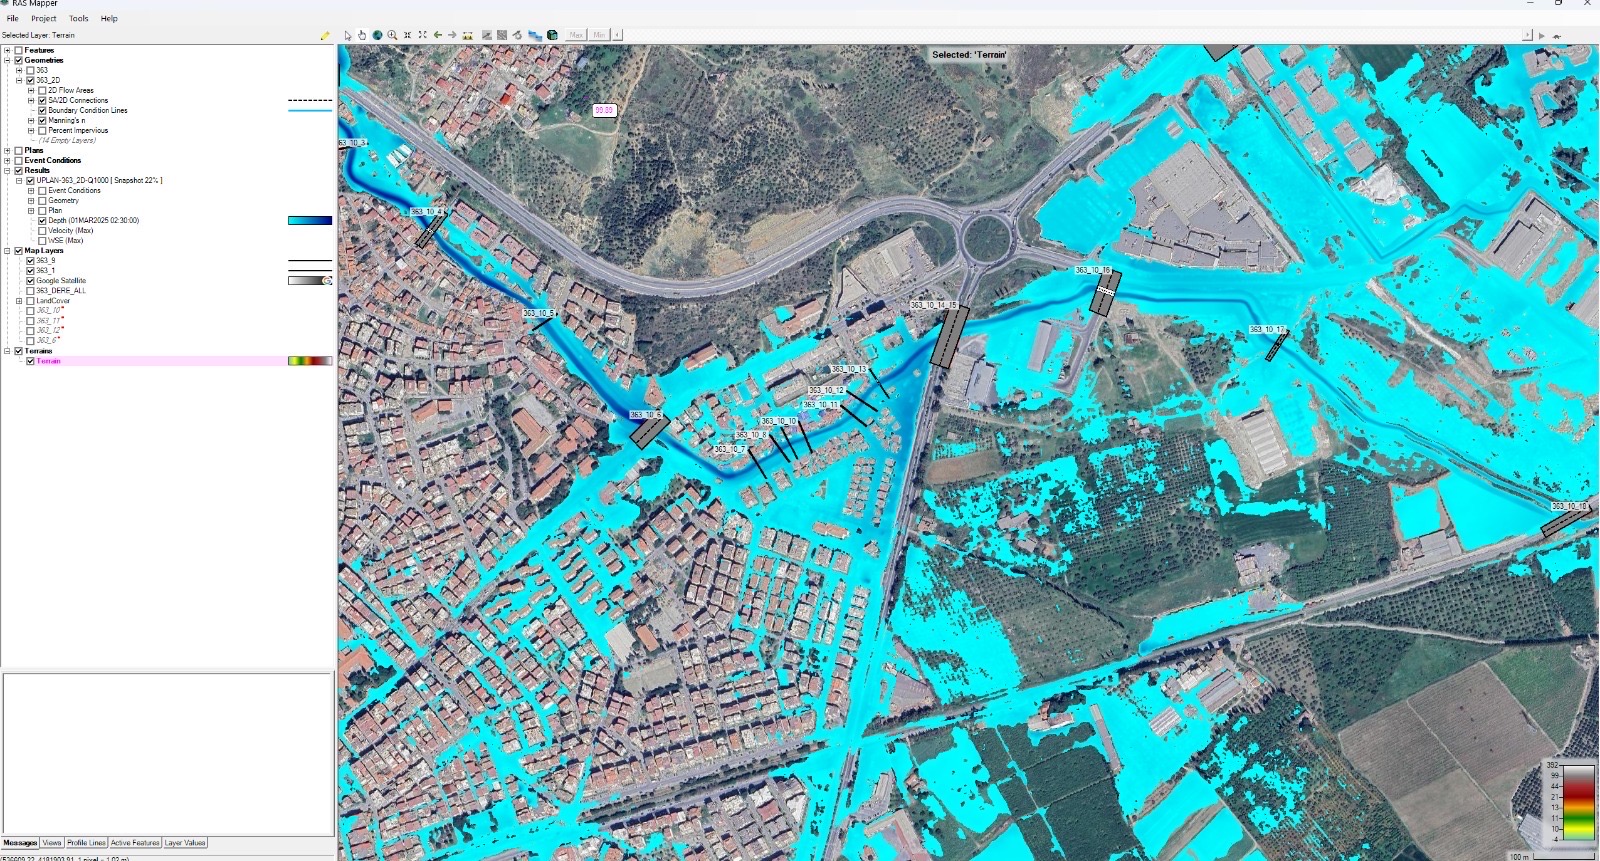The image size is (1600, 861).
Task: Click the pencil edit layer icon
Action: pos(325,35)
